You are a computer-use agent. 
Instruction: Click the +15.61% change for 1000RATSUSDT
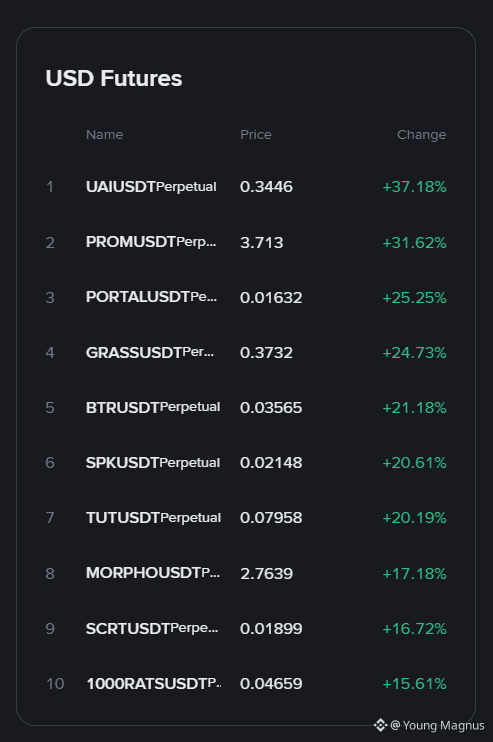tap(414, 683)
